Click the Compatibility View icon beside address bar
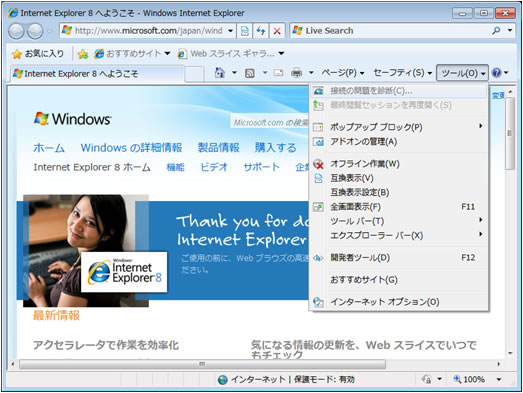Viewport: 523px width, 393px height. point(244,31)
